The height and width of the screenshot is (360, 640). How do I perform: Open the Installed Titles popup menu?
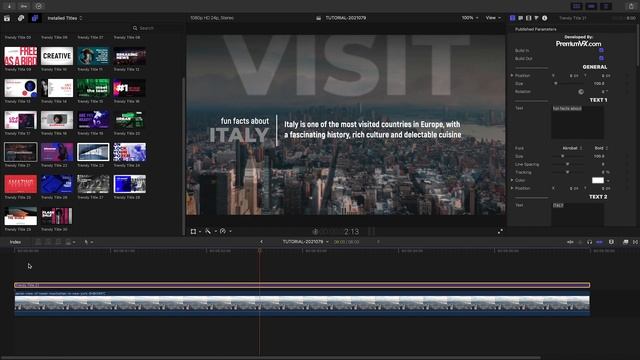tap(64, 18)
